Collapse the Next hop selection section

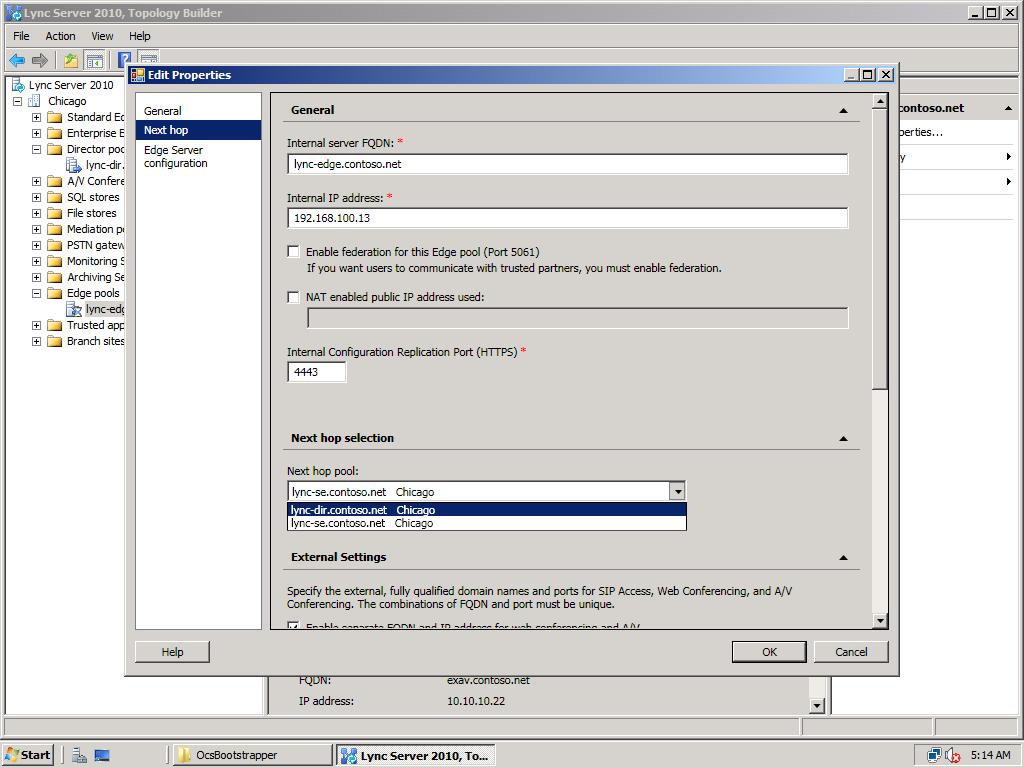(x=843, y=438)
